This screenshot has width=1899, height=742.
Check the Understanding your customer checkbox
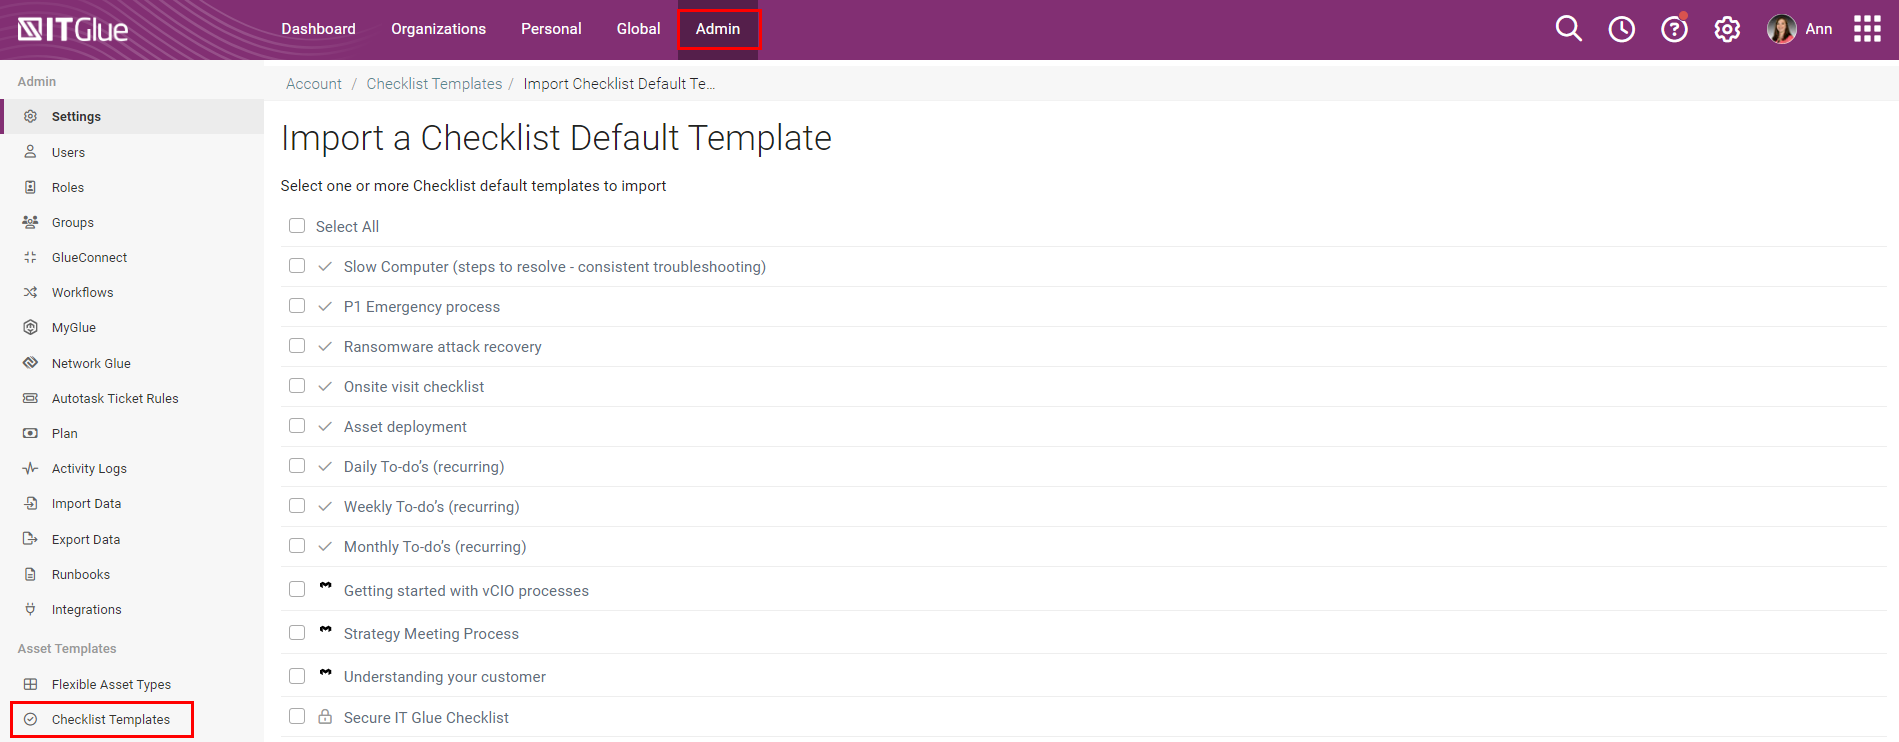coord(297,676)
